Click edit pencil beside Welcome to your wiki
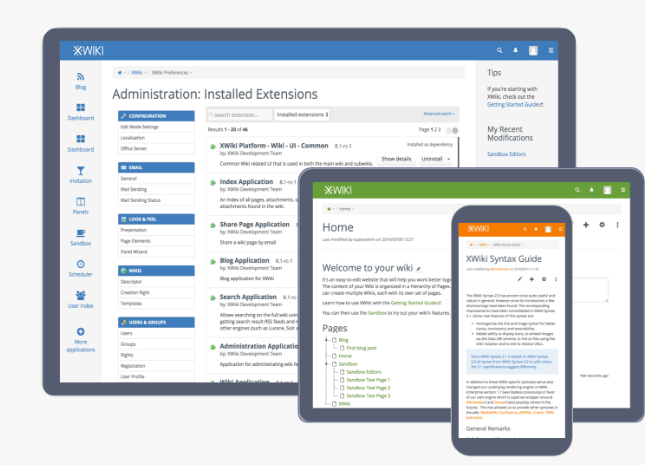Viewport: 645px width, 465px height. point(418,269)
